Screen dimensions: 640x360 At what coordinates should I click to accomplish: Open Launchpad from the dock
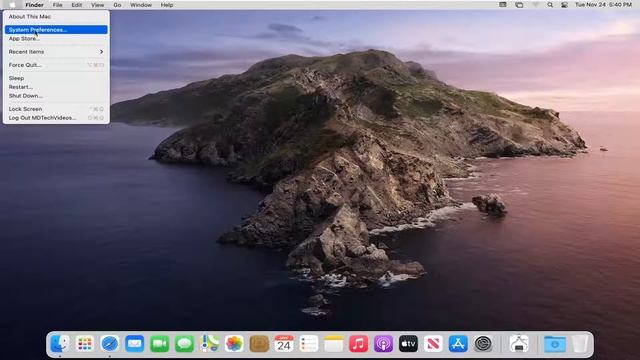pos(84,344)
